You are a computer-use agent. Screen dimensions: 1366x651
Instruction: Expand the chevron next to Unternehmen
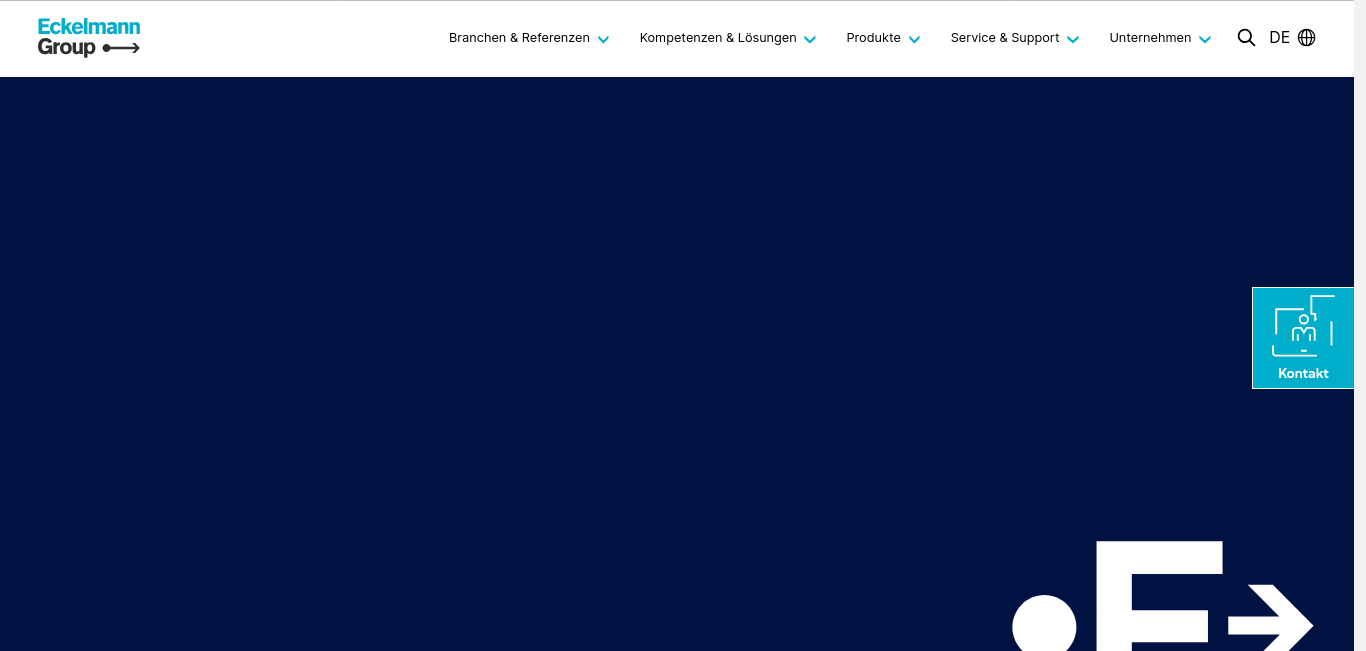point(1205,39)
